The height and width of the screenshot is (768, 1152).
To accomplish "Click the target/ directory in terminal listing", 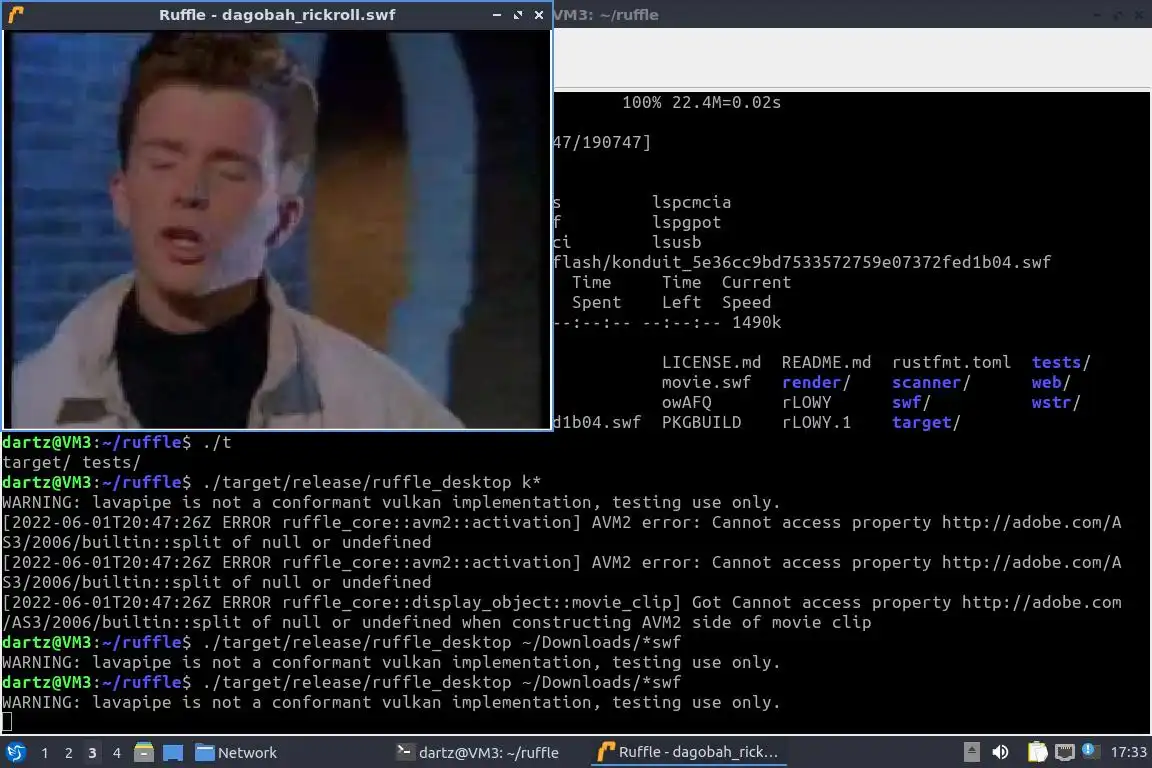I will pyautogui.click(x=926, y=423).
